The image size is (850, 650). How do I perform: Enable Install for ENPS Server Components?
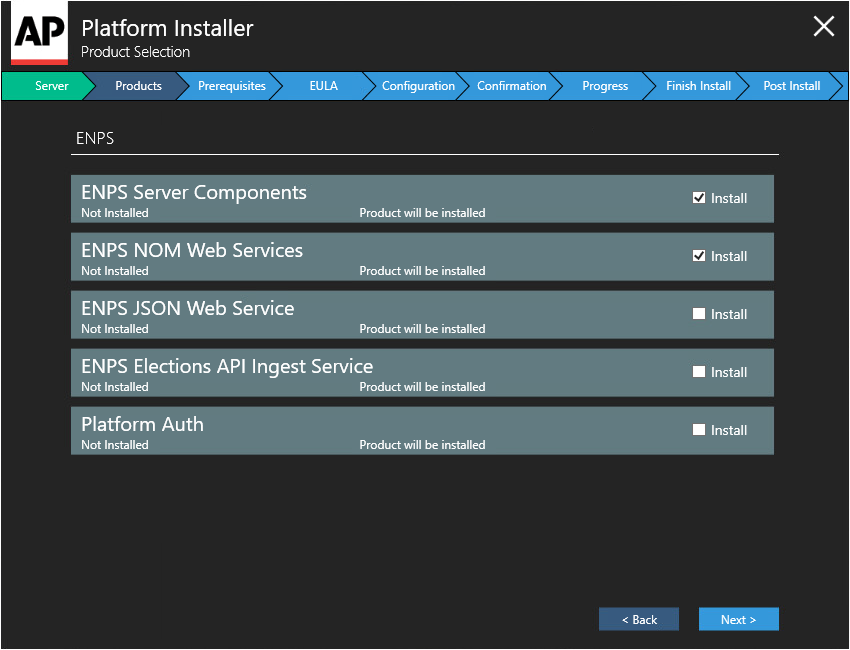click(699, 198)
